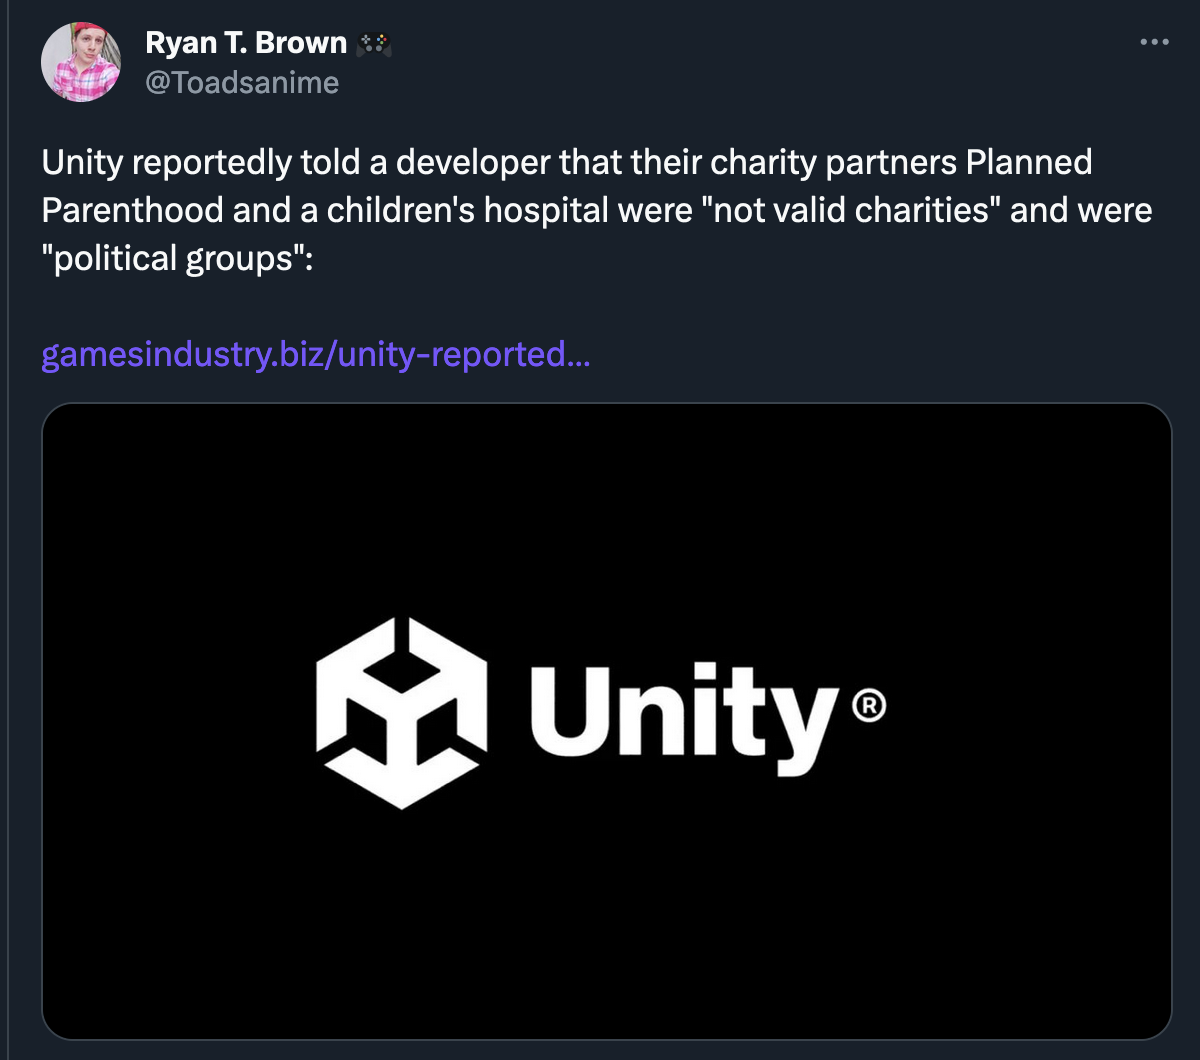Click the Unity cube logo in the preview
Screen dimensions: 1200x1060
point(402,712)
